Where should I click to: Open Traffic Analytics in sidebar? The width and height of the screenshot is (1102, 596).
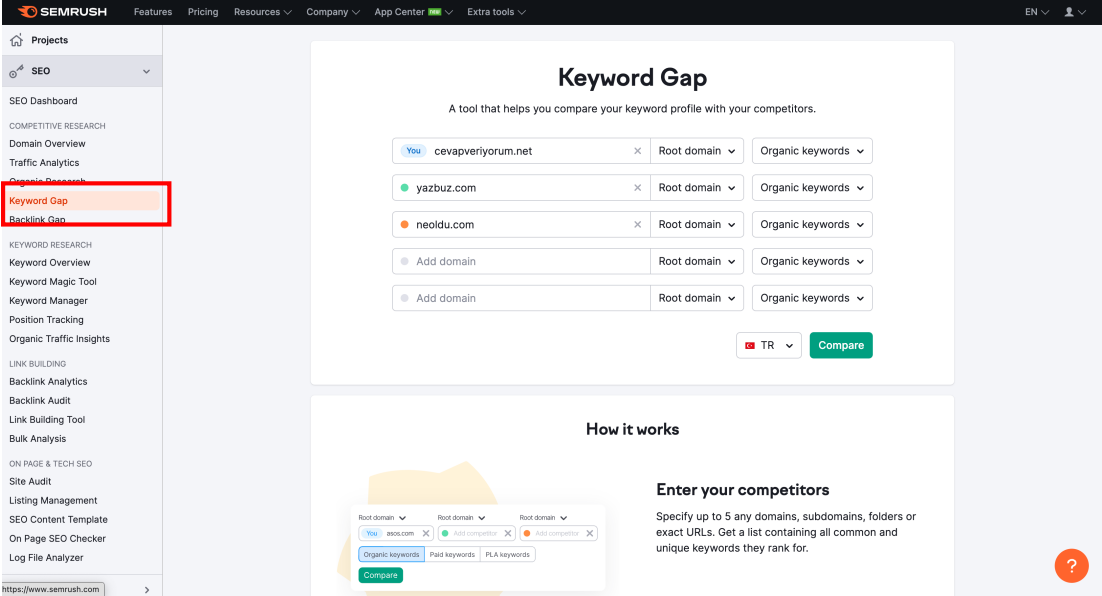point(44,162)
